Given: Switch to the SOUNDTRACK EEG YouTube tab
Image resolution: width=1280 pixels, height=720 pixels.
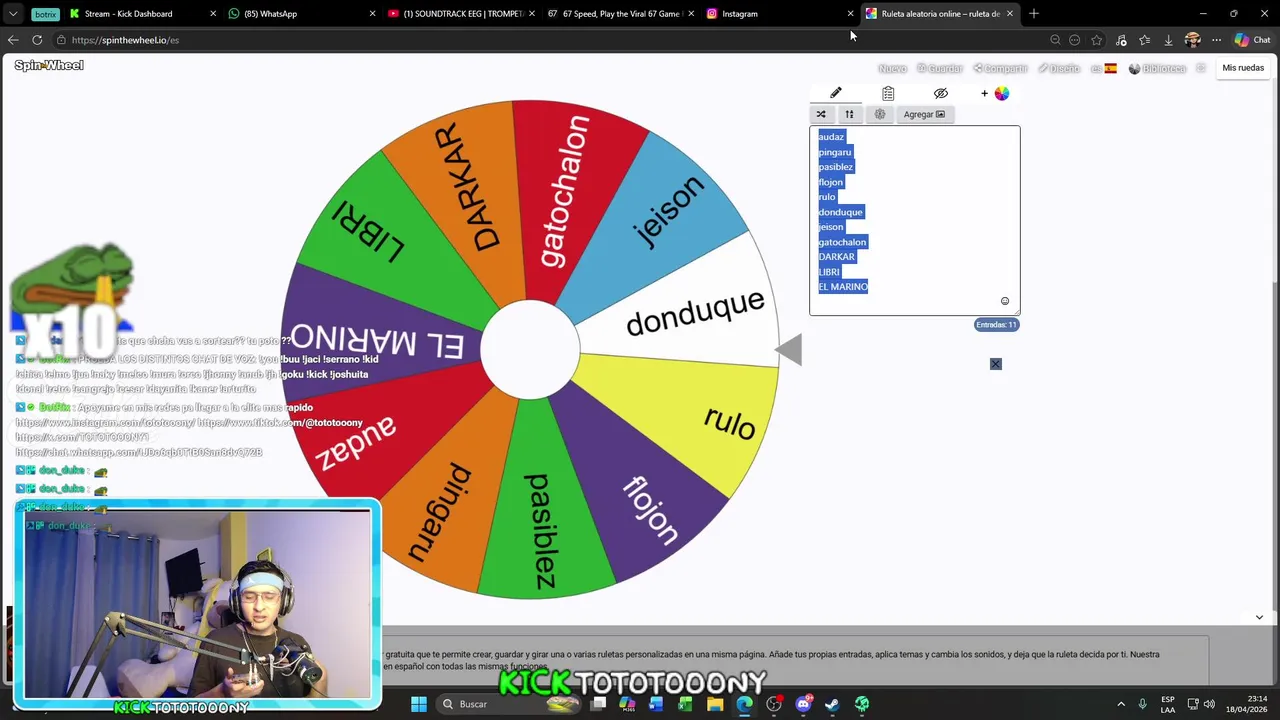Looking at the screenshot, I should [x=460, y=14].
